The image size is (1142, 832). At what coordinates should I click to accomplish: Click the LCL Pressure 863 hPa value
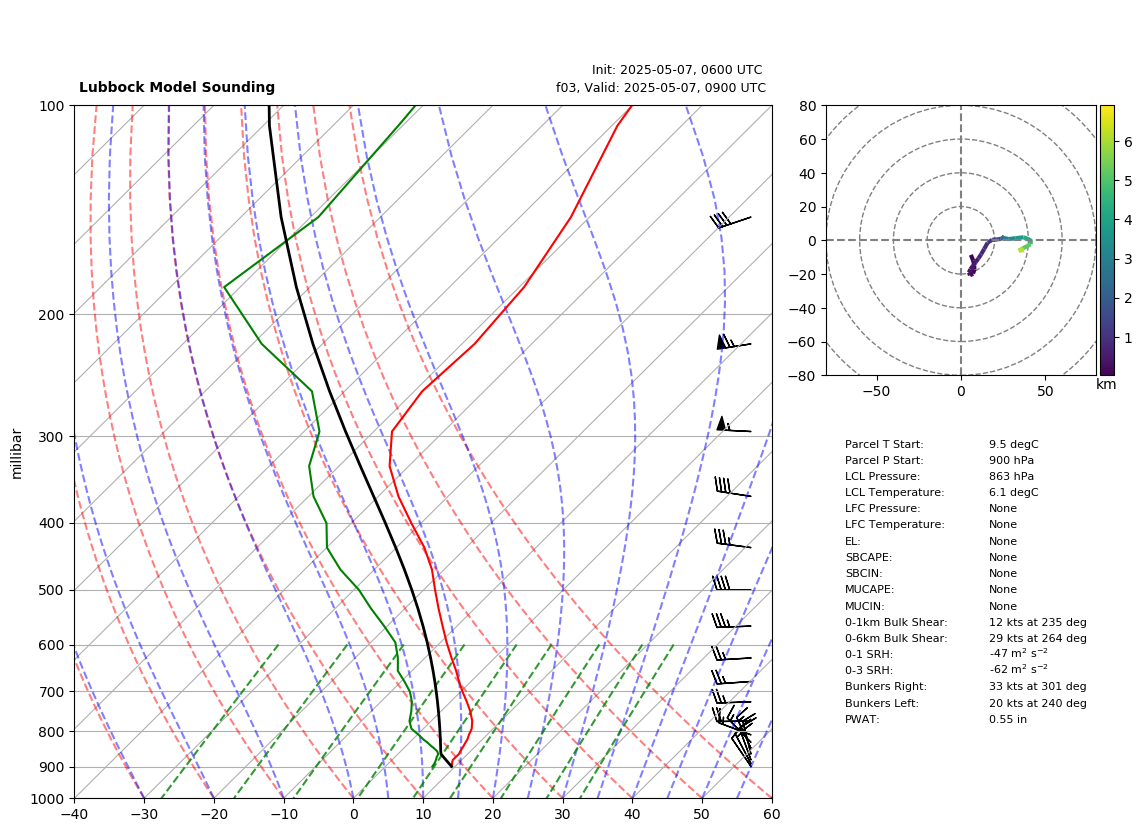[x=1011, y=476]
